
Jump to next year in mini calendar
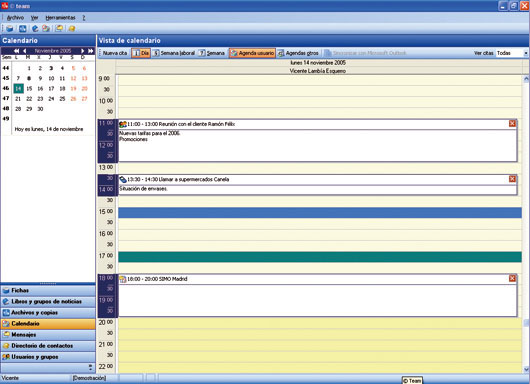click(x=91, y=51)
